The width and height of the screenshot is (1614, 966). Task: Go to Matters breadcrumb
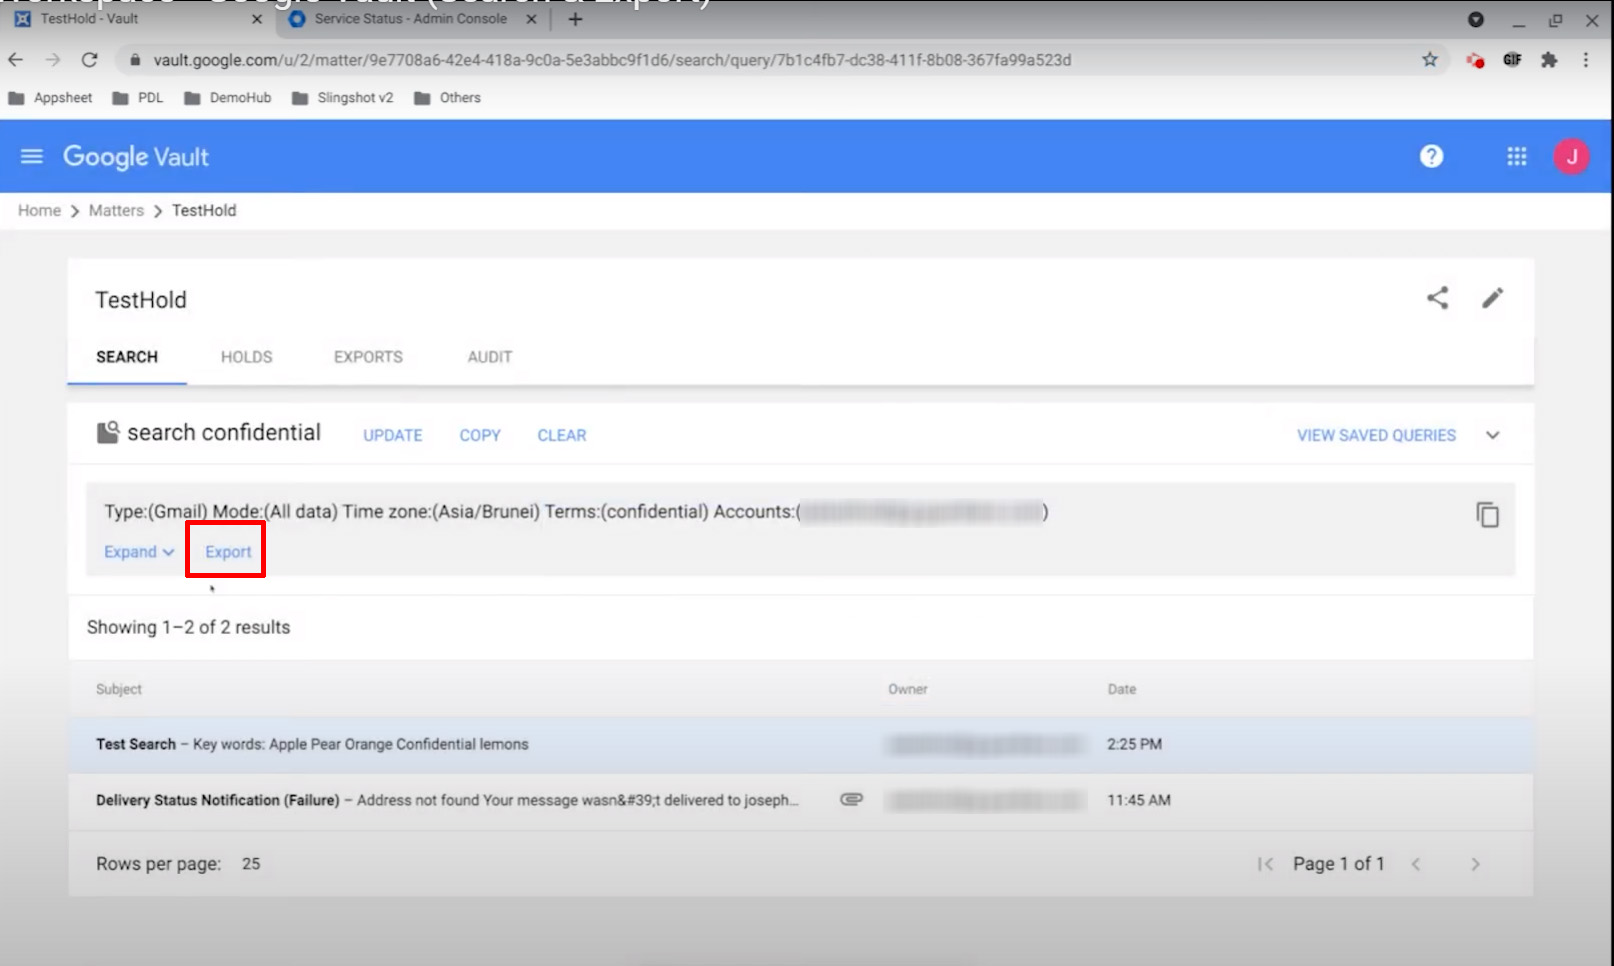[x=116, y=210]
